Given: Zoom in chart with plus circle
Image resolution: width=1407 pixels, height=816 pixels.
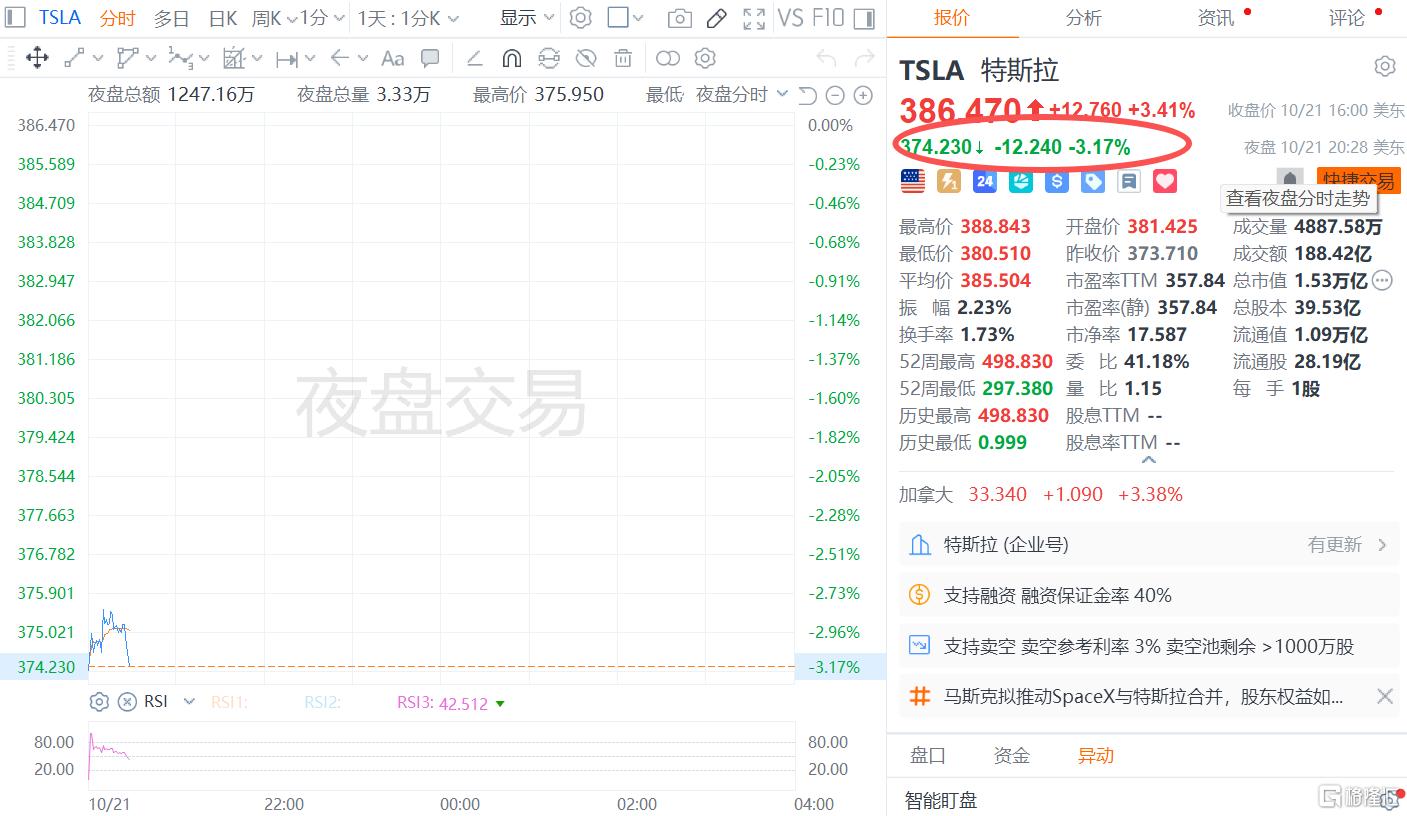Looking at the screenshot, I should pos(863,95).
